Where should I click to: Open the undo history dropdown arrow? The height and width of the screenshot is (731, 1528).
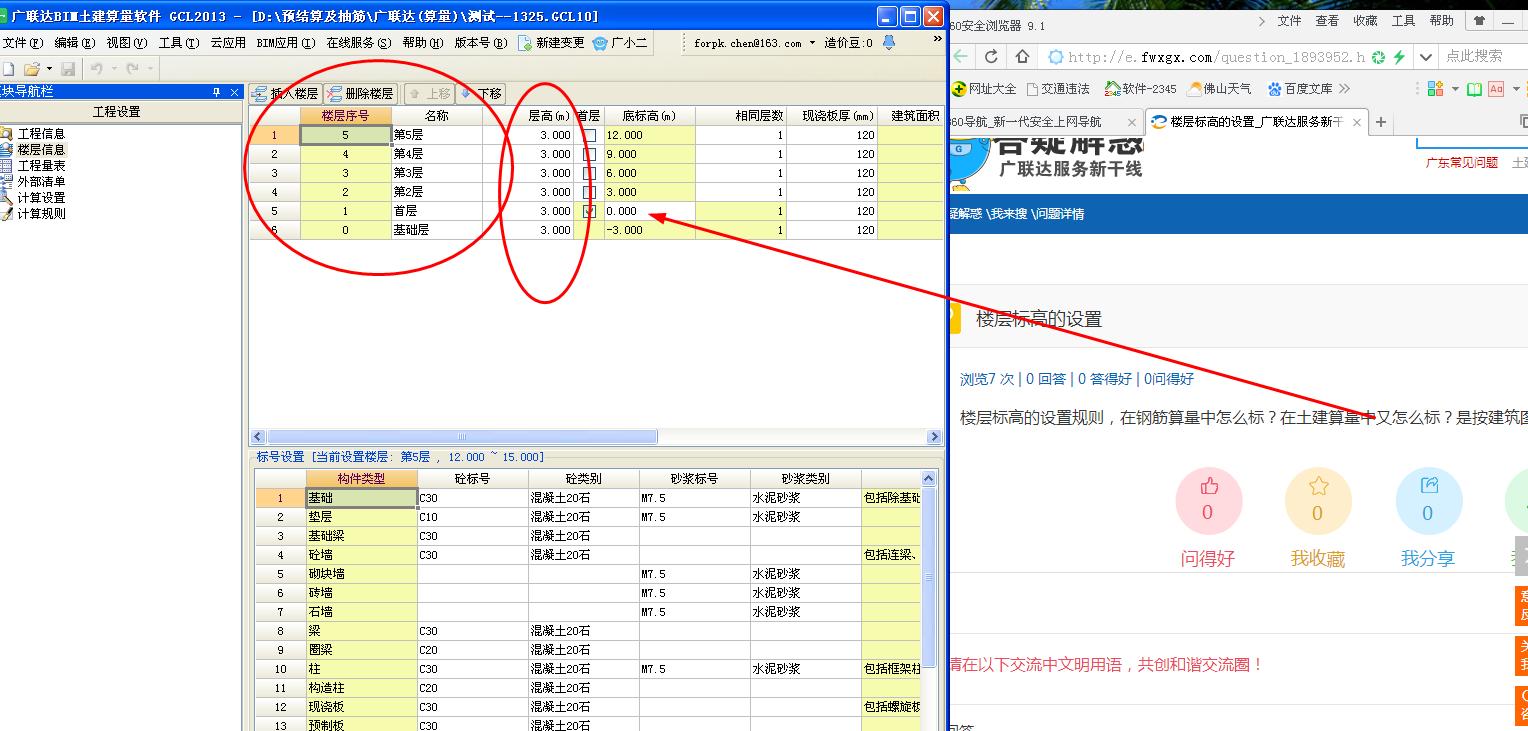coord(113,69)
